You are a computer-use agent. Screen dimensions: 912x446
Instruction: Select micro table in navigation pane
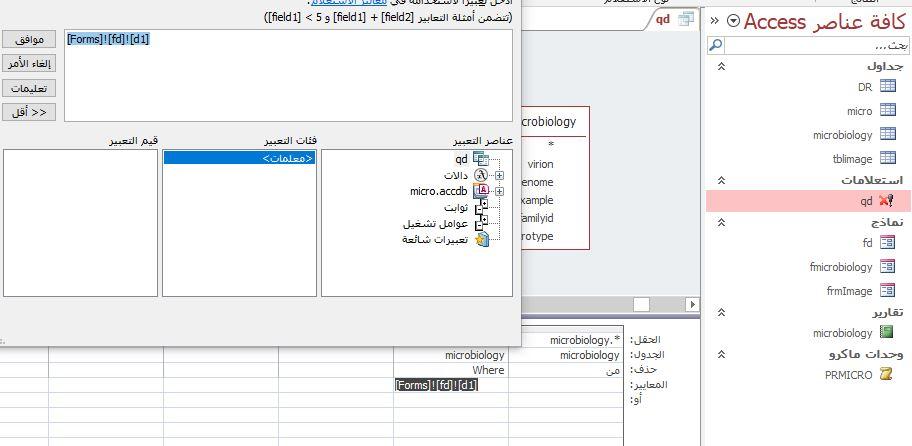(x=860, y=111)
